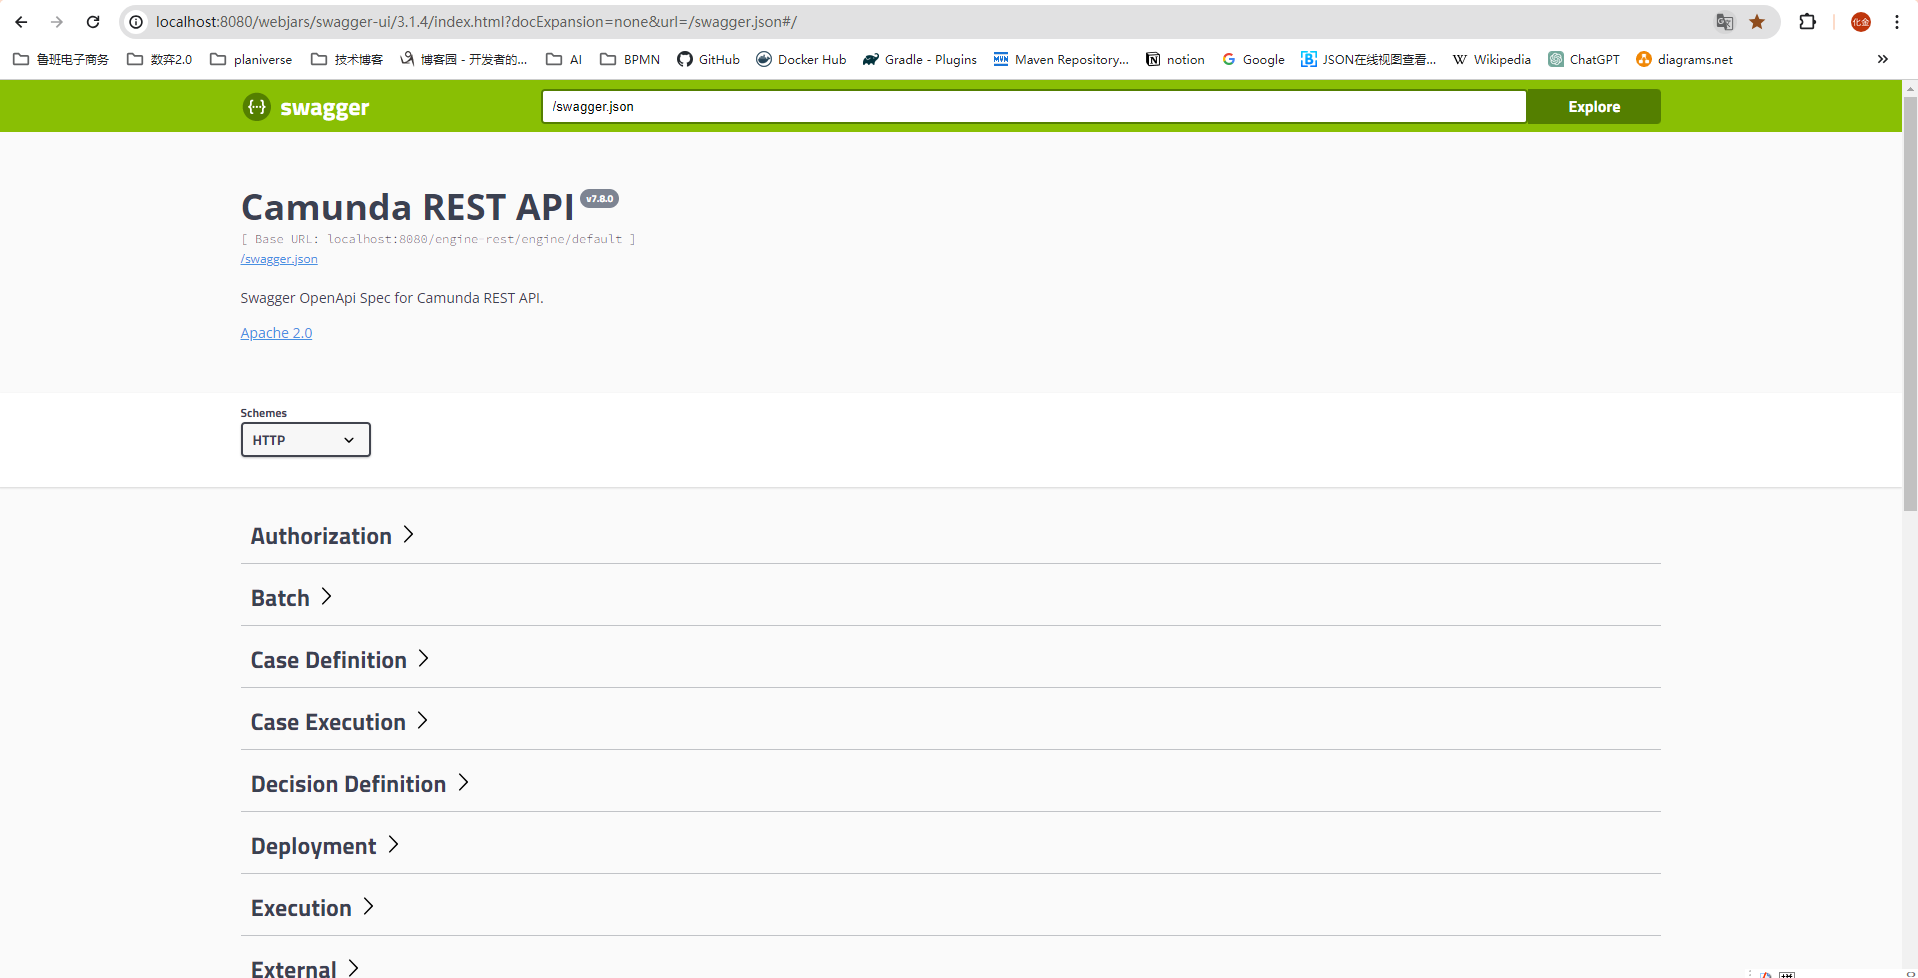
Task: Click the Camunda REST API title
Action: pyautogui.click(x=407, y=207)
